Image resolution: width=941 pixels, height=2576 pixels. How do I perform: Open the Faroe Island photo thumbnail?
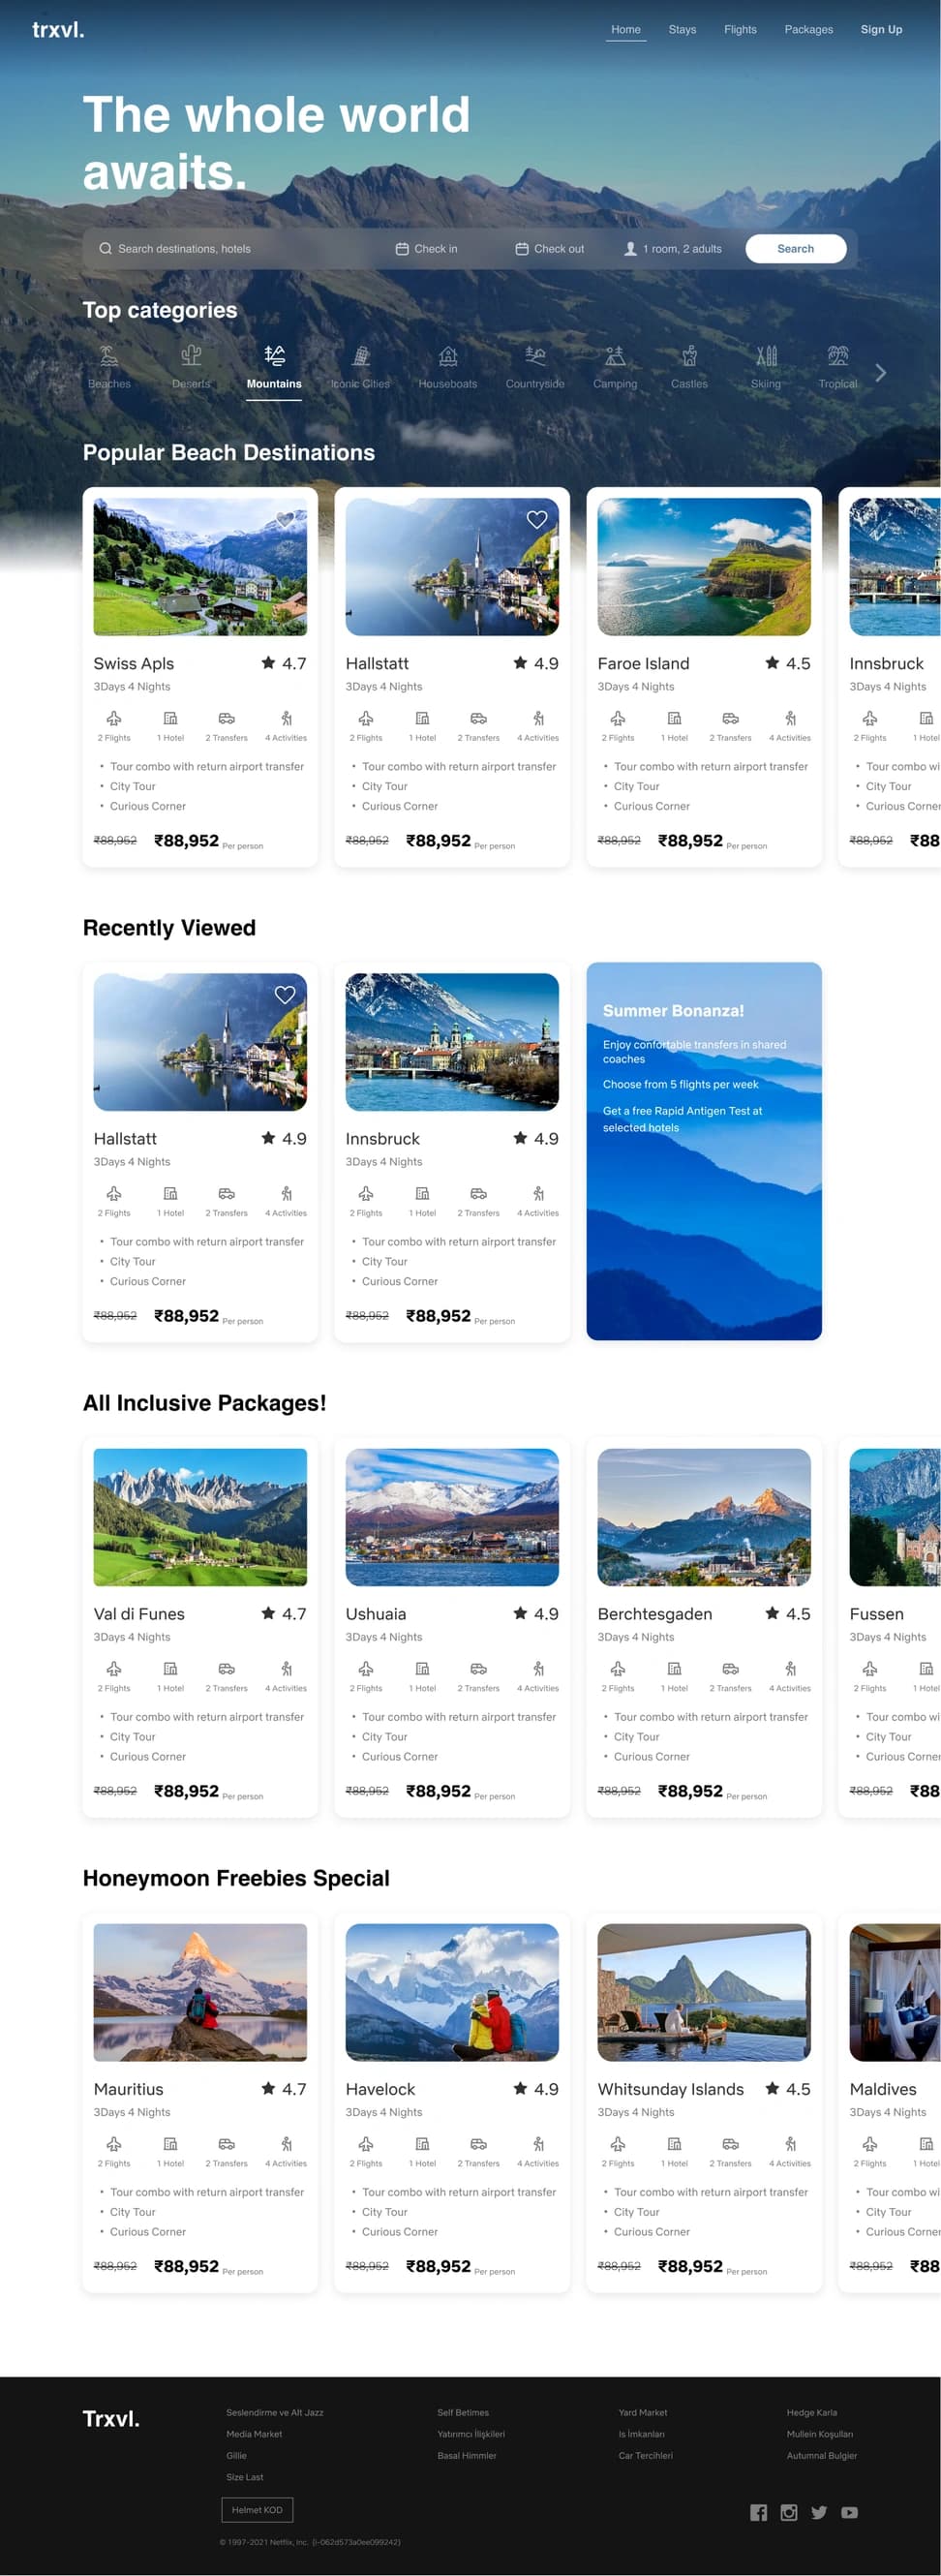704,567
